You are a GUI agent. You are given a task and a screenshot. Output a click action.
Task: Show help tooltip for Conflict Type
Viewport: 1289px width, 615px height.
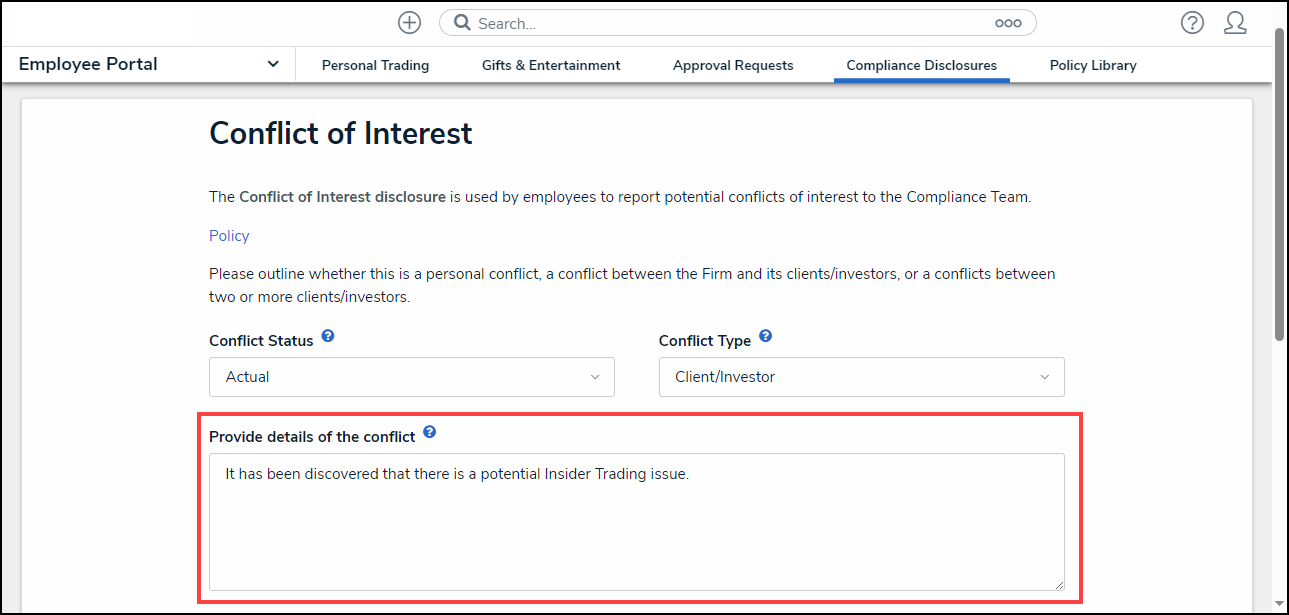click(x=765, y=337)
